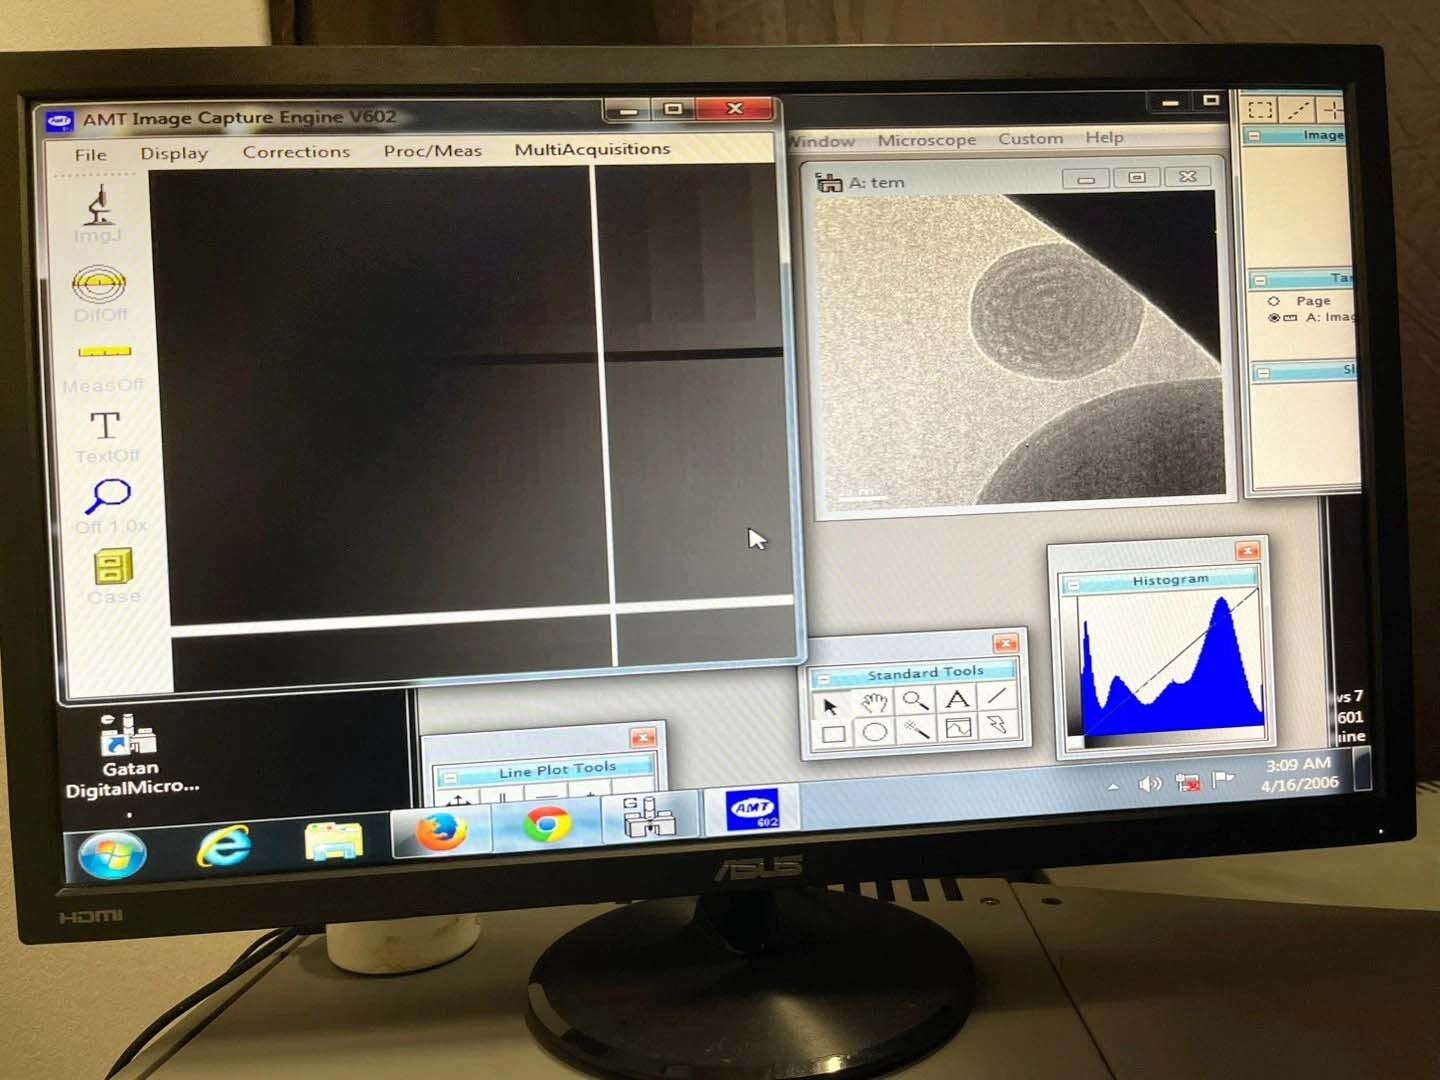Select the arrow pointer tool in Standard Tools
This screenshot has width=1440, height=1080.
pos(830,705)
